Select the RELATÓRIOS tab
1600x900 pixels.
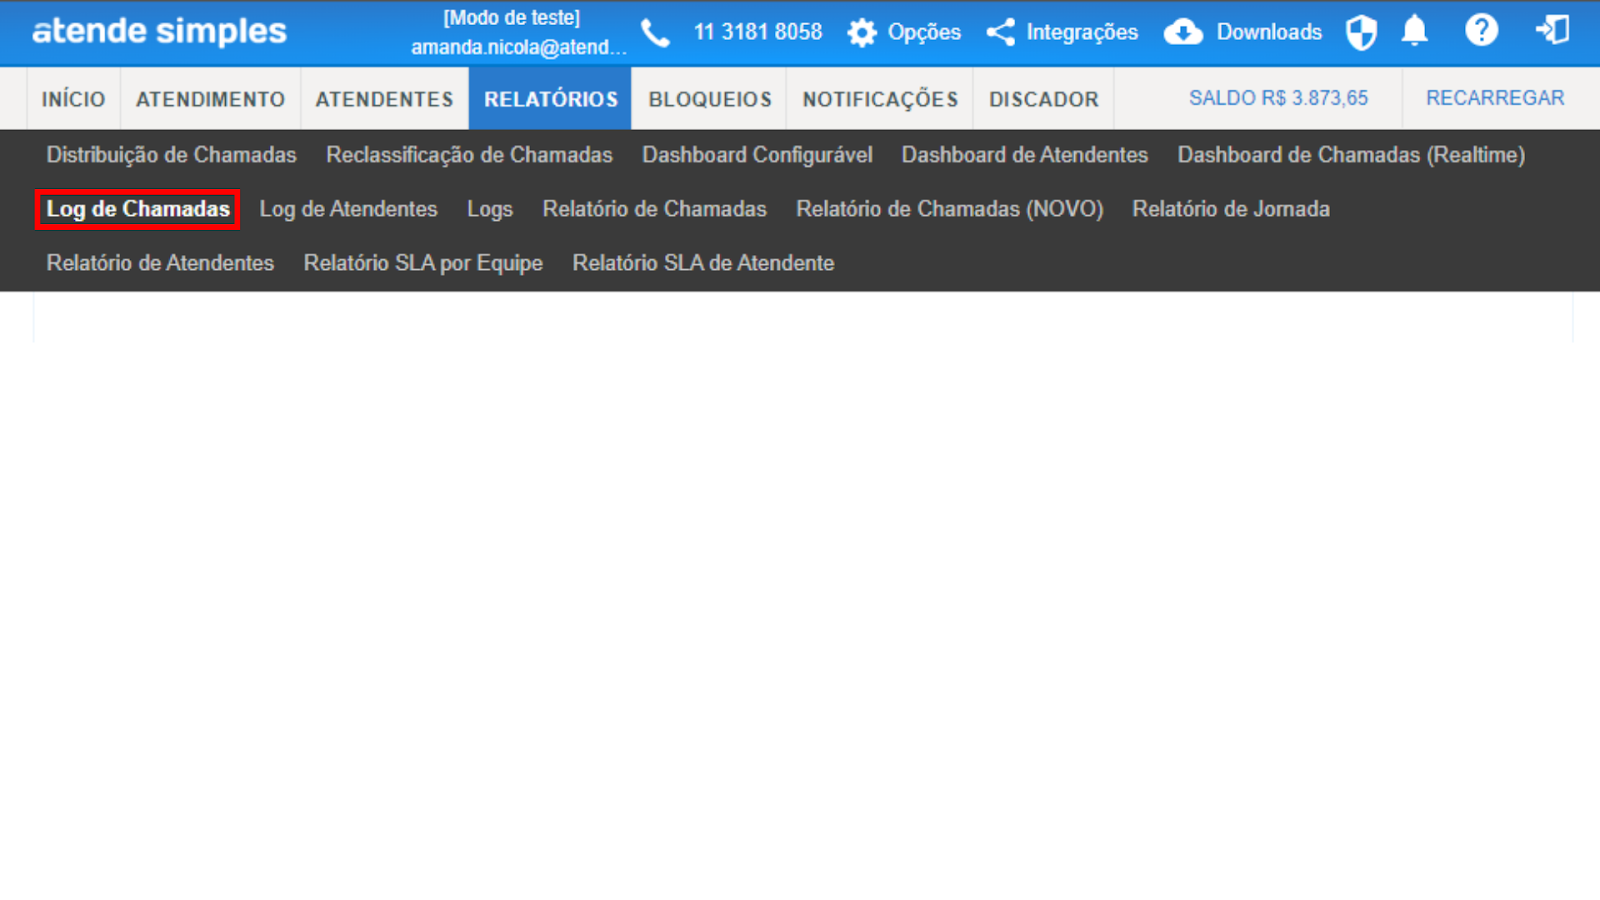click(x=550, y=99)
